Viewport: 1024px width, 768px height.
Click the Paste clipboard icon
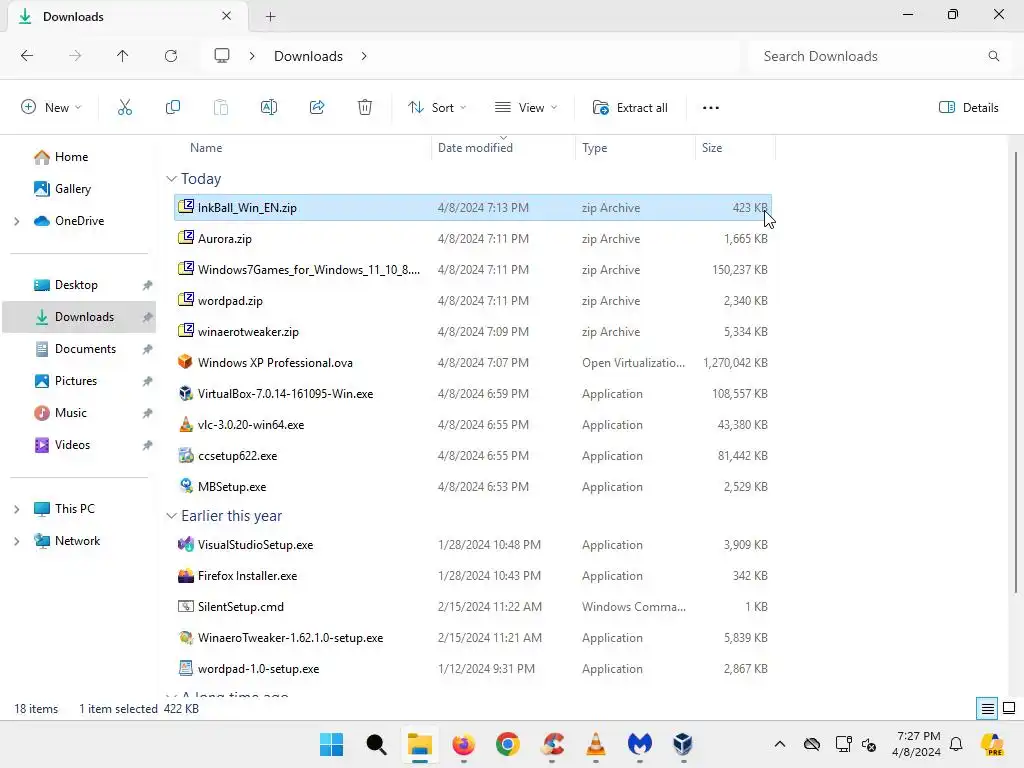pos(221,108)
